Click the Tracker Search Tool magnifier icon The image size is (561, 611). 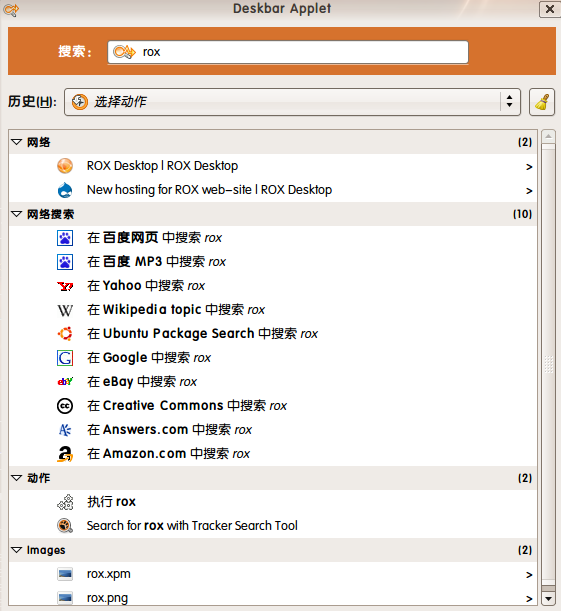[65, 526]
